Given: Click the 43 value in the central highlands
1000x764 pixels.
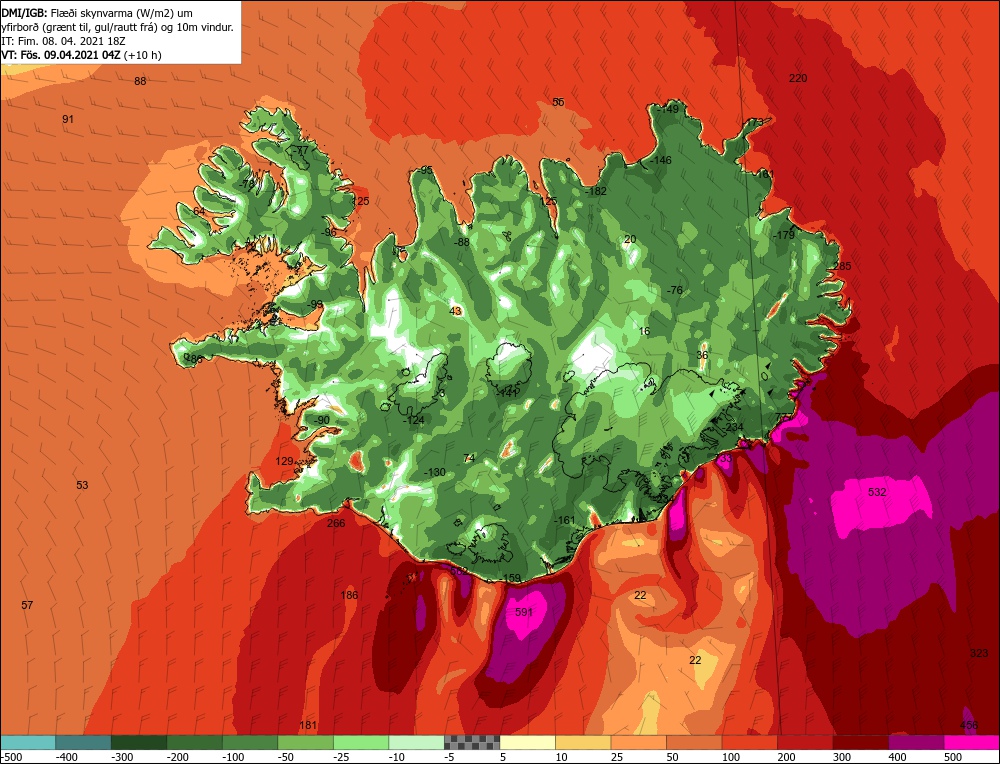Looking at the screenshot, I should [x=455, y=311].
